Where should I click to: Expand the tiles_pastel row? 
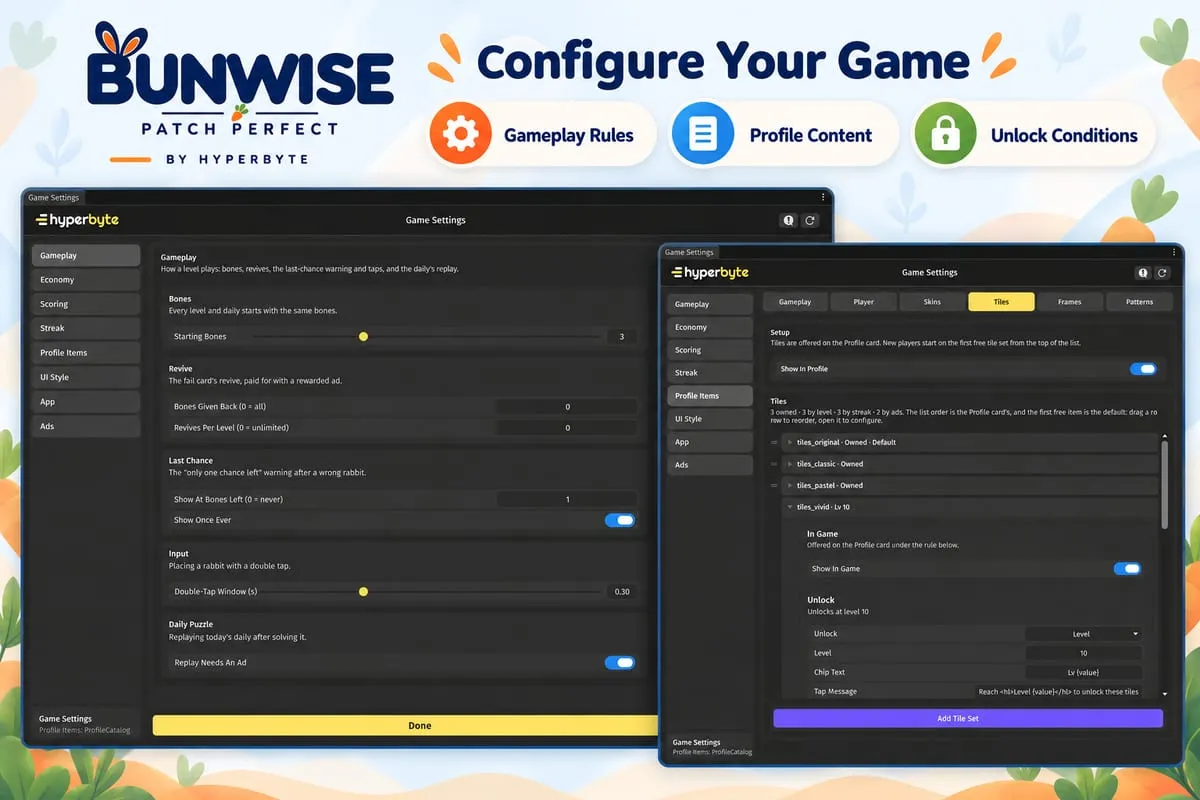pyautogui.click(x=790, y=485)
